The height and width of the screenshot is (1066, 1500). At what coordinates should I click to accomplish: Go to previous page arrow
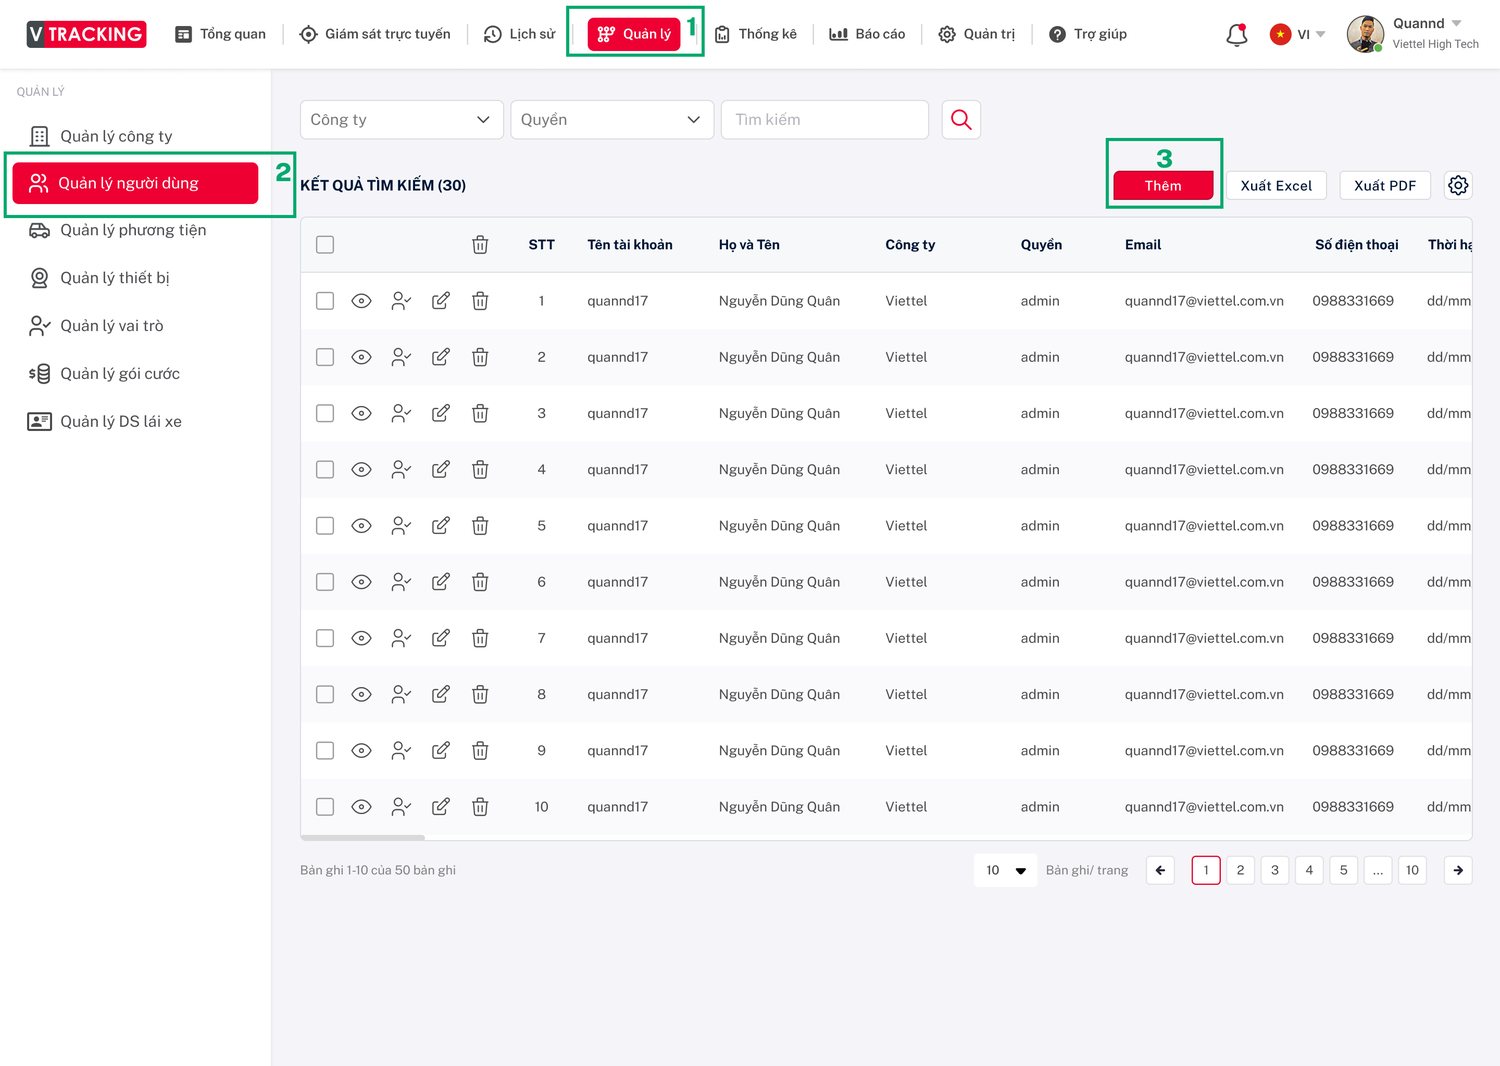[1160, 870]
